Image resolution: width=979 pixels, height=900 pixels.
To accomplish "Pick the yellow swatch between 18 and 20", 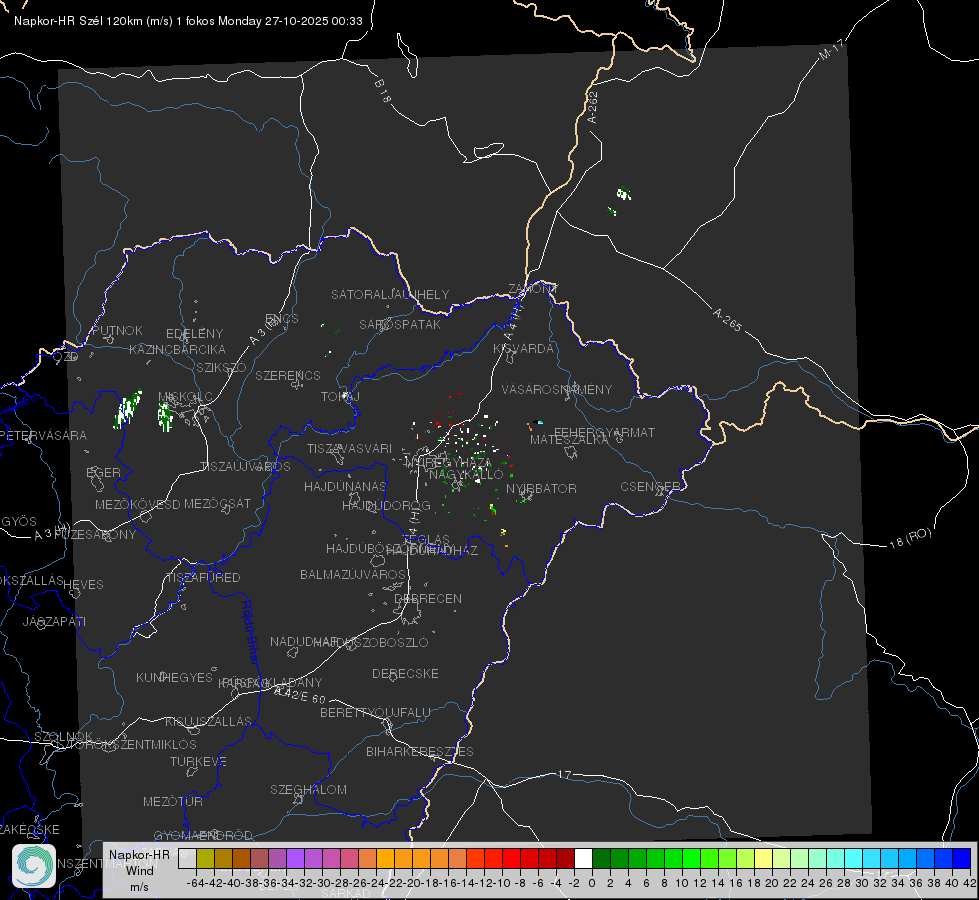I will tap(764, 858).
